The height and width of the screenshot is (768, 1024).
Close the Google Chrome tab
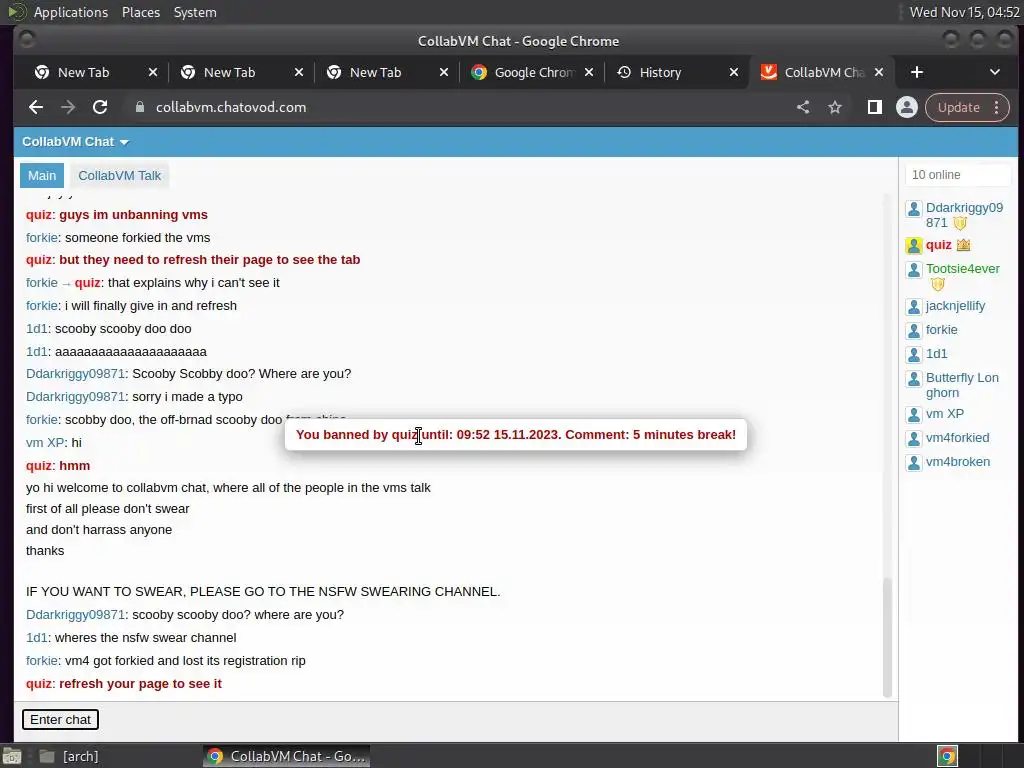coord(588,72)
